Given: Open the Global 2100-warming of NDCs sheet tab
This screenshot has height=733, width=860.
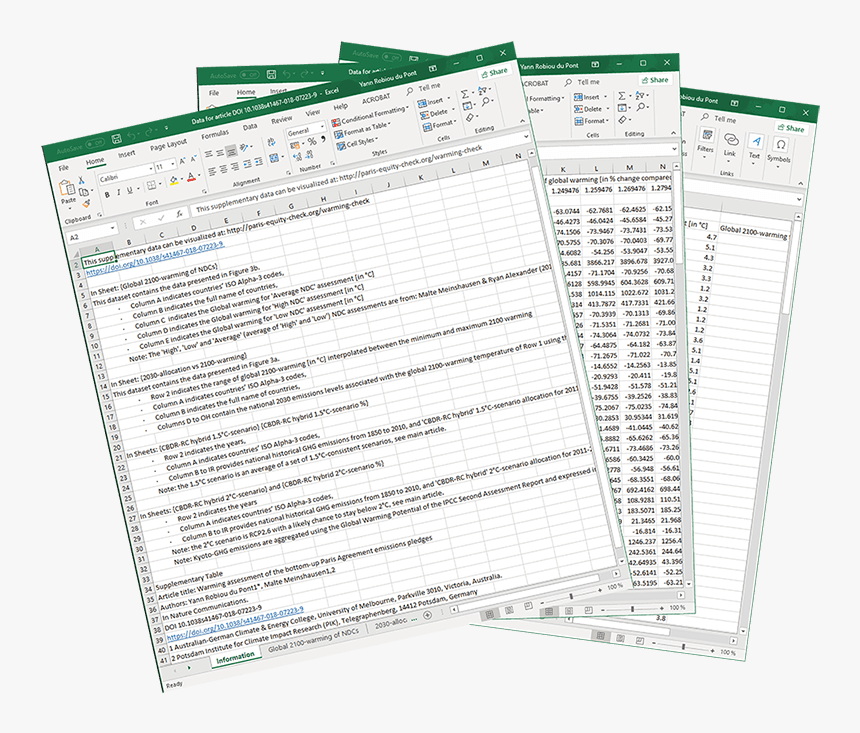Looking at the screenshot, I should [313, 640].
